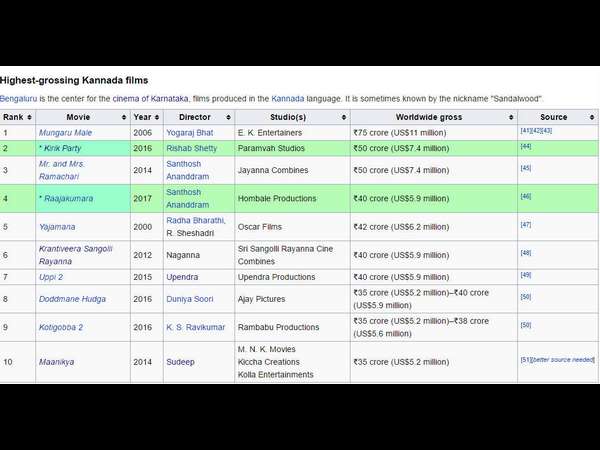Screen dimensions: 600x450
Task: Select the '₹42 crore (US$6.2 million)' gross value
Action: 401,227
